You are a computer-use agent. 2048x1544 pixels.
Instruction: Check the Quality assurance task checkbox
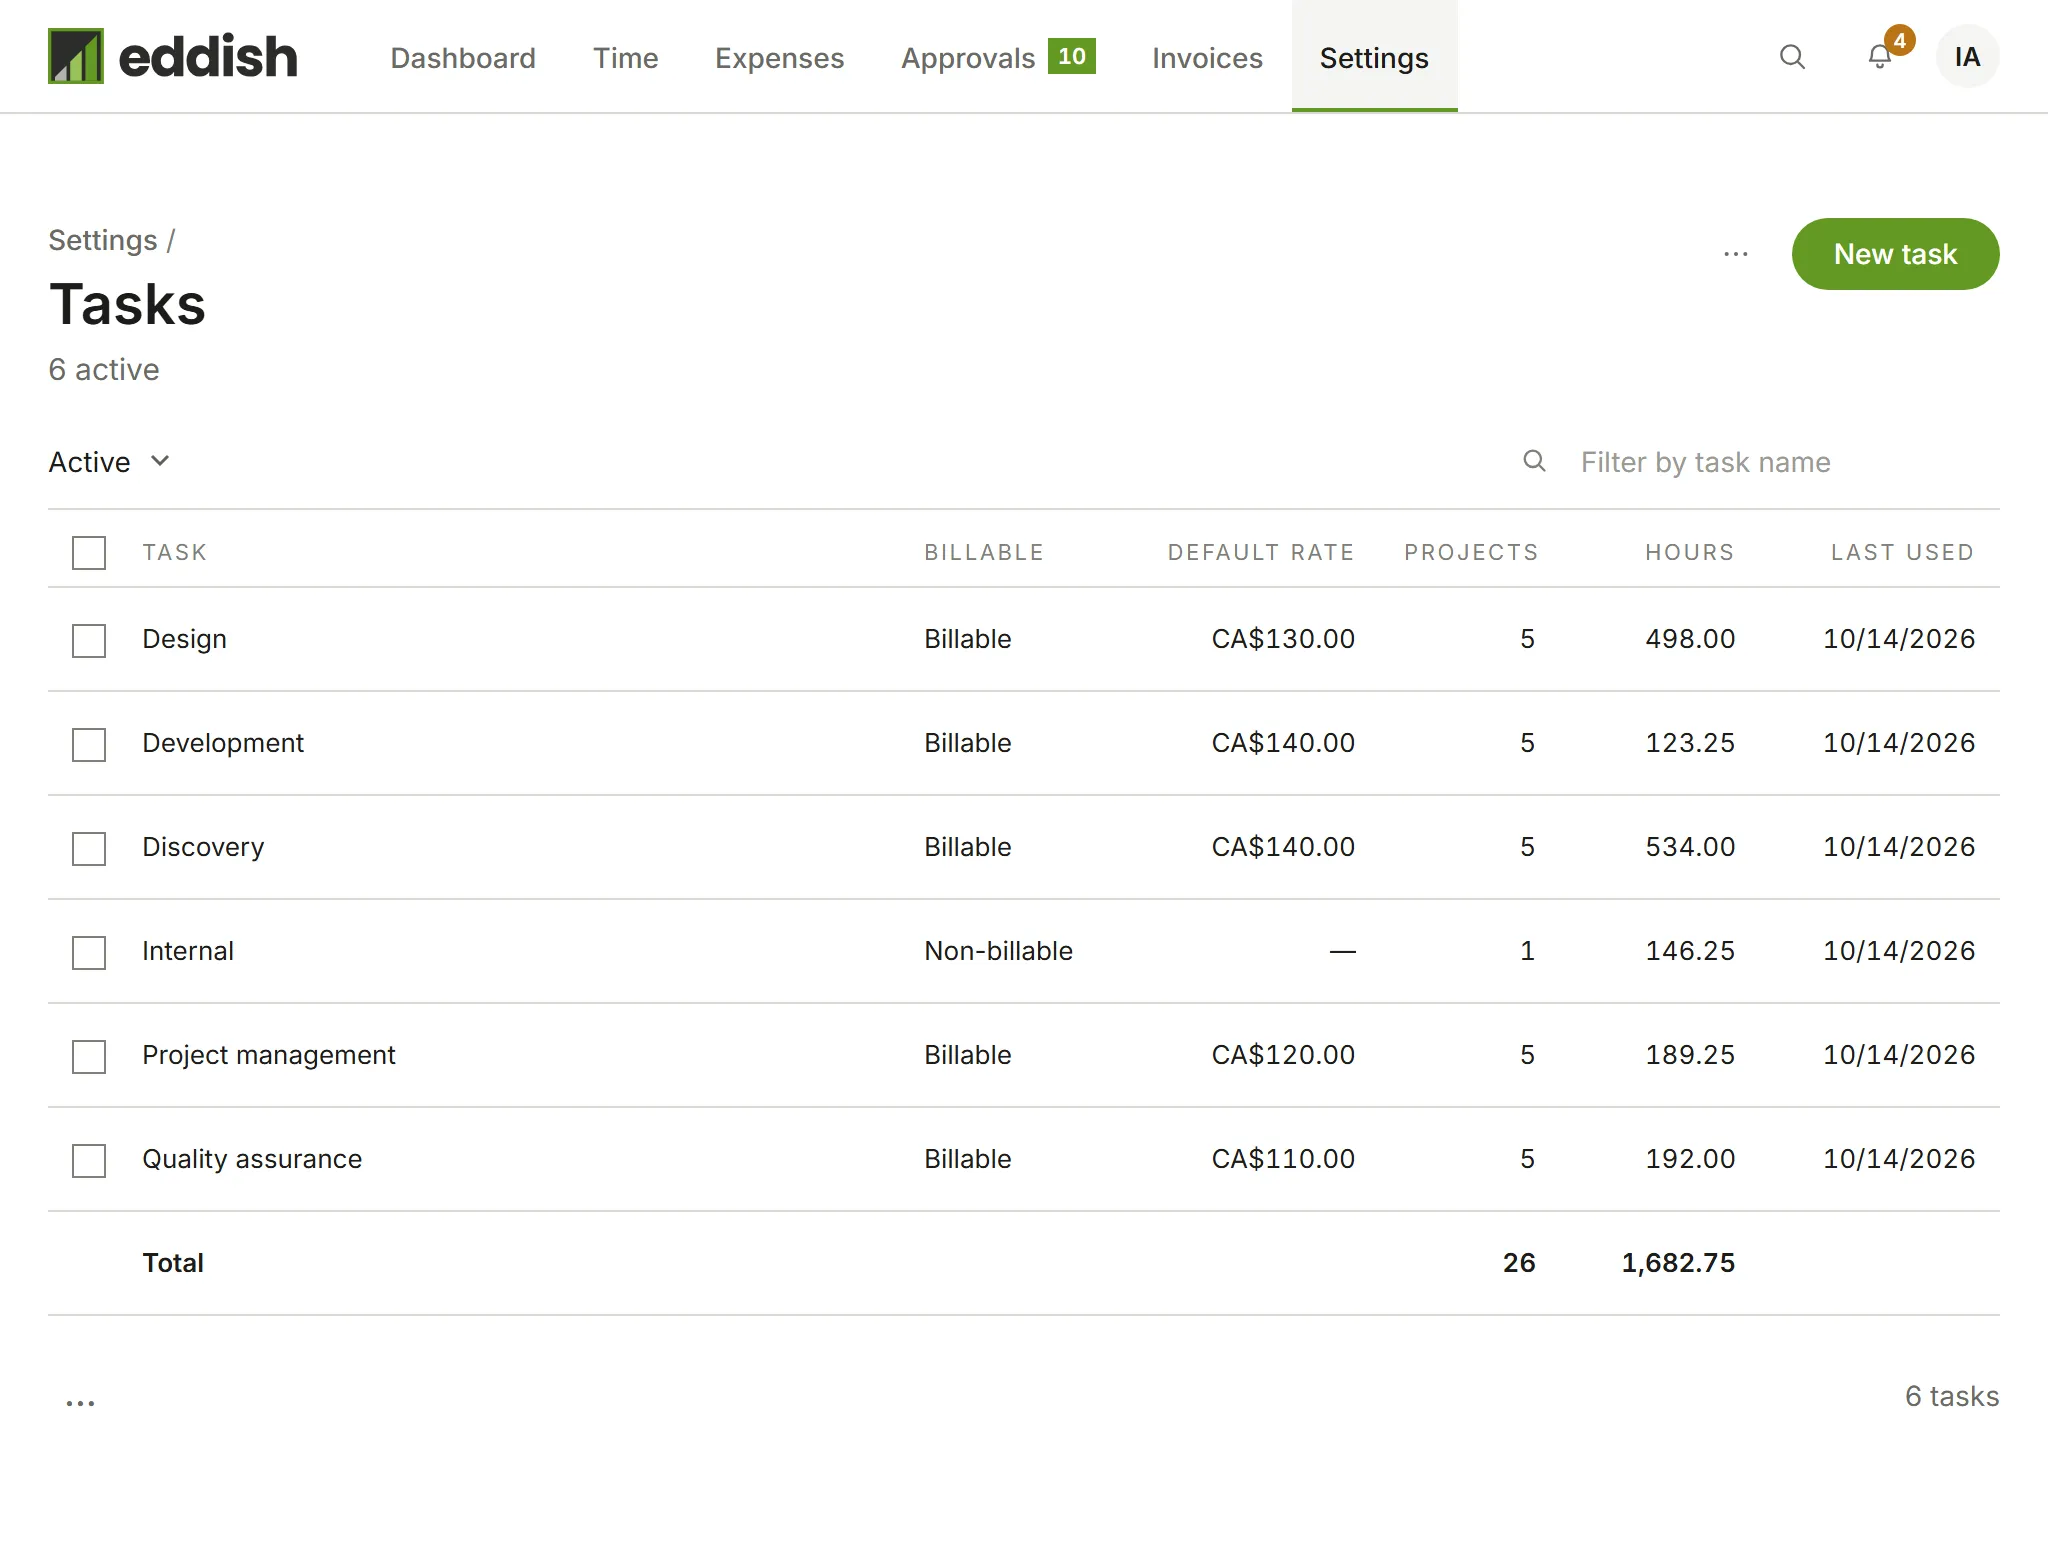point(89,1161)
